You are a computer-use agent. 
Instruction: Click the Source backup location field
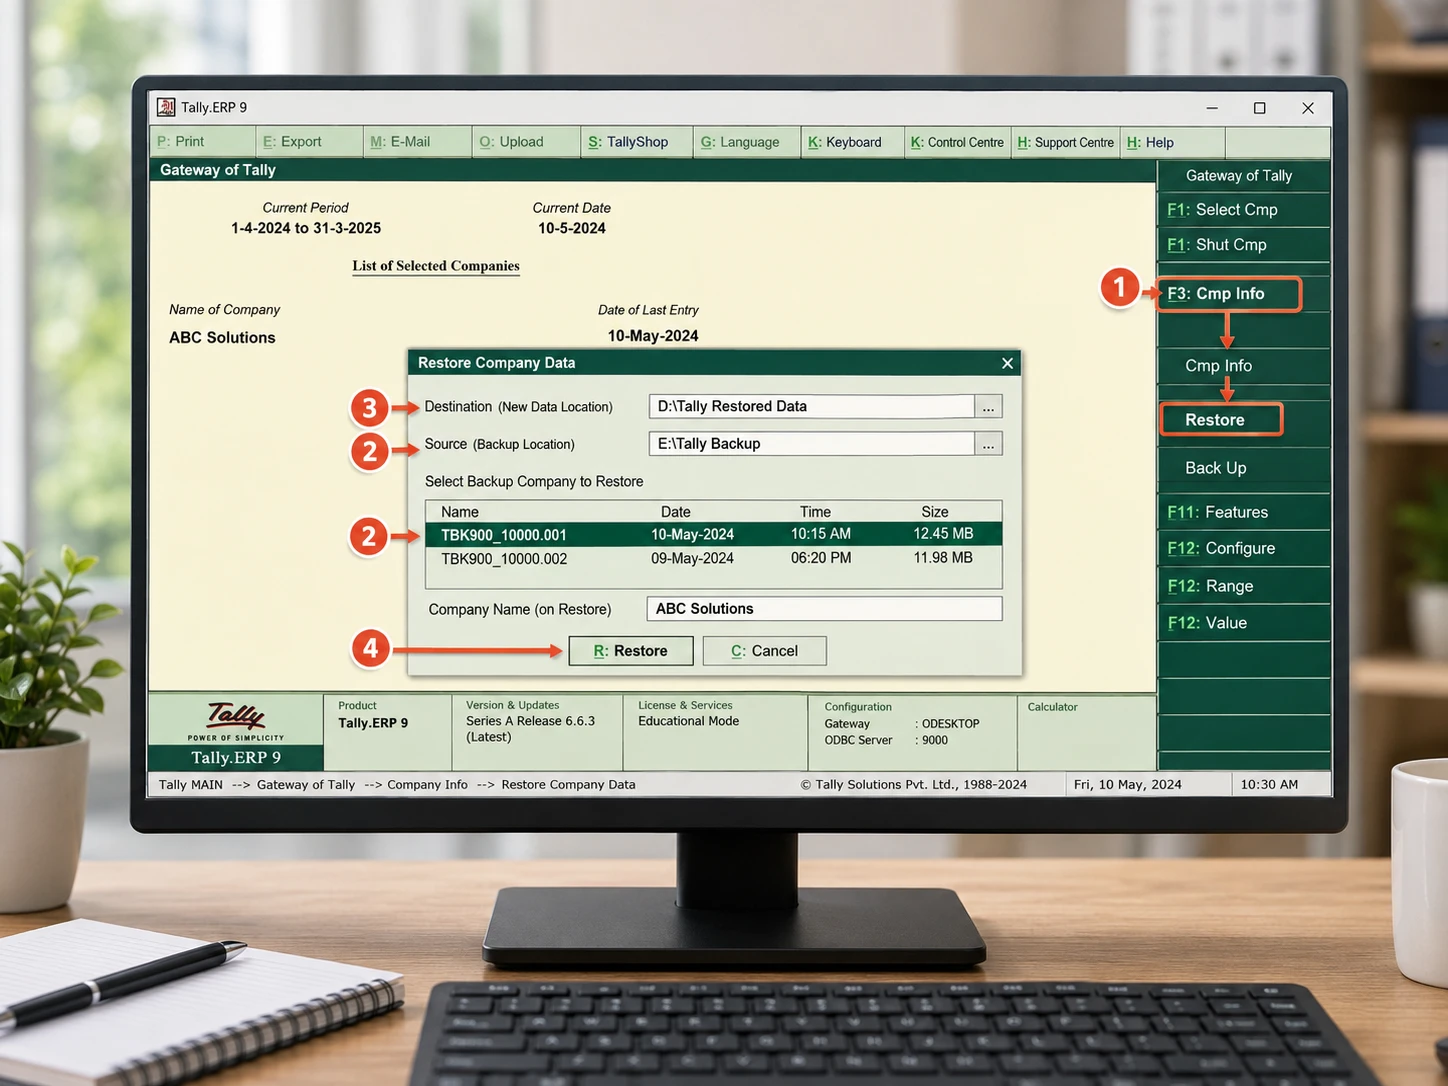click(x=811, y=444)
